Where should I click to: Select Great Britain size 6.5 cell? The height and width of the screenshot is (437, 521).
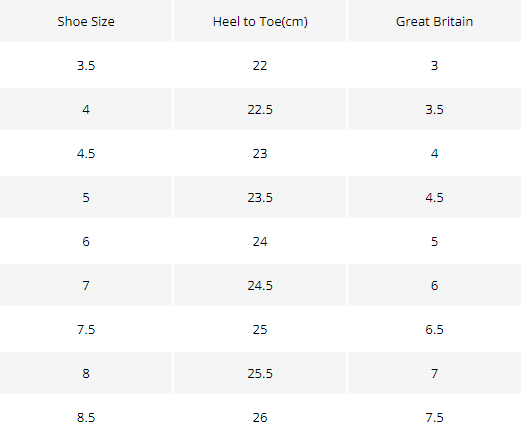pos(434,329)
